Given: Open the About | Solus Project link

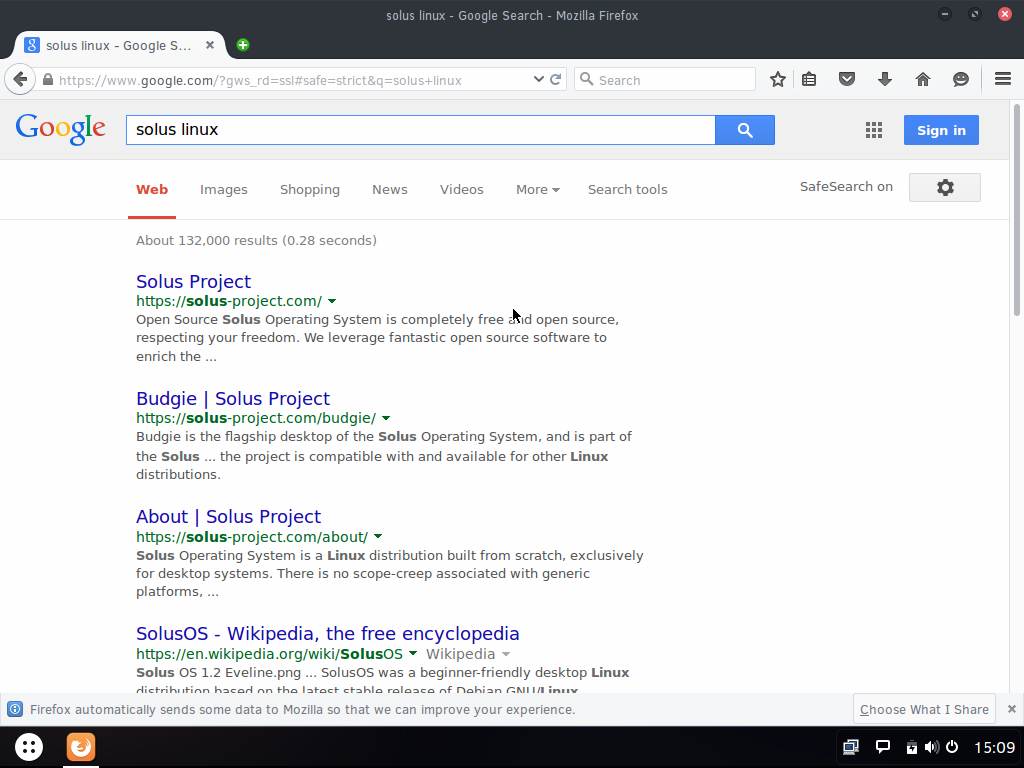Looking at the screenshot, I should (x=229, y=517).
